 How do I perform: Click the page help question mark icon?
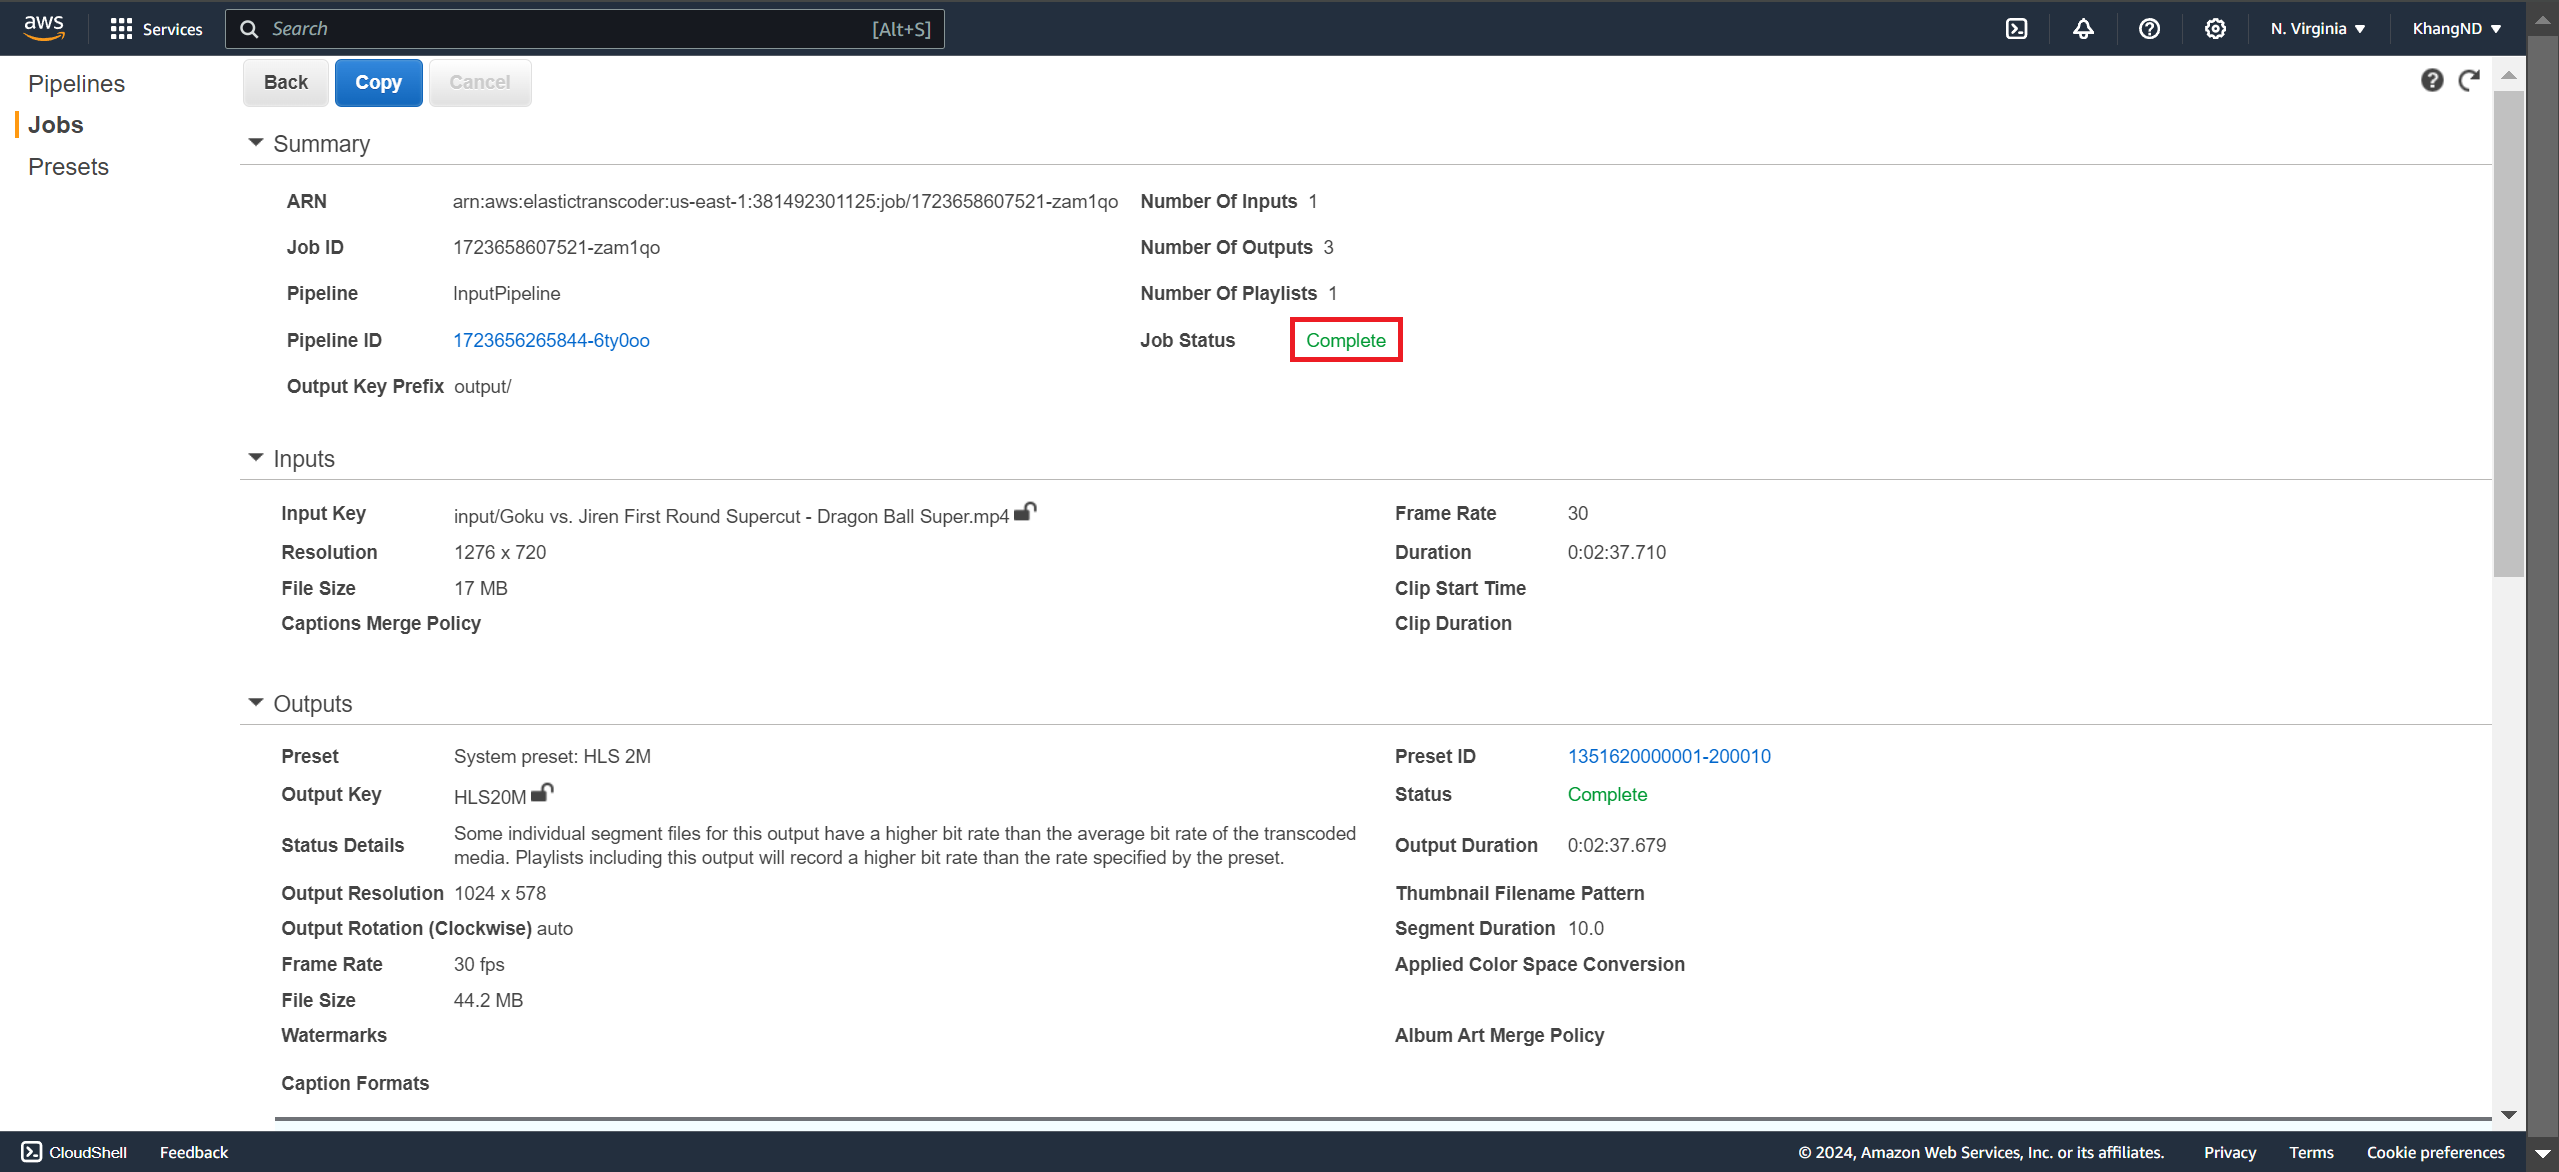2432,80
